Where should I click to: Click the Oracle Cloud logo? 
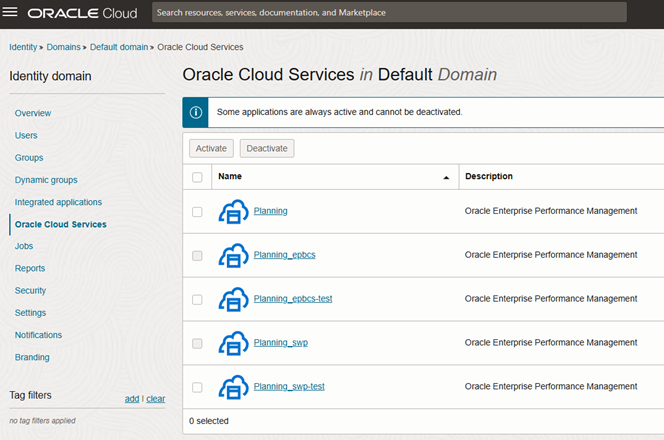coord(83,13)
